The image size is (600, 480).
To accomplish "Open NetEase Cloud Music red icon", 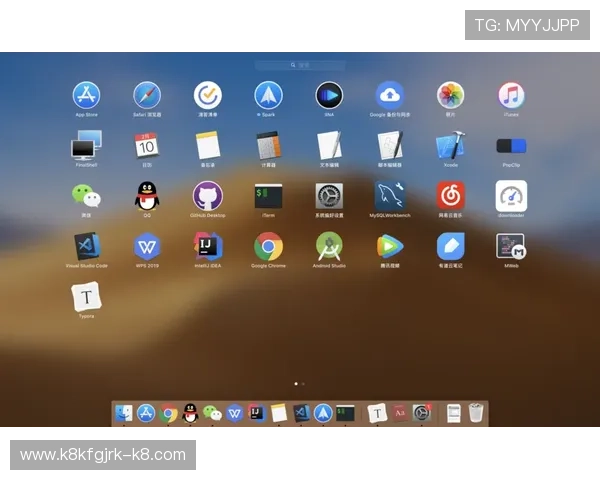I will point(450,196).
